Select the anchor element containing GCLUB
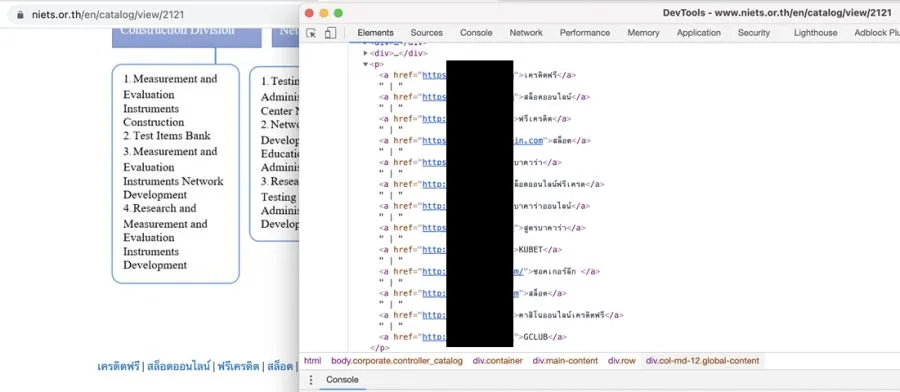This screenshot has width=900, height=392. 474,337
